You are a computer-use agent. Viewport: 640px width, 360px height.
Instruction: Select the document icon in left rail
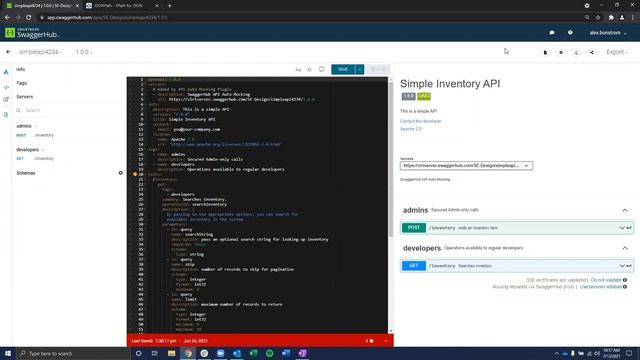[6, 115]
